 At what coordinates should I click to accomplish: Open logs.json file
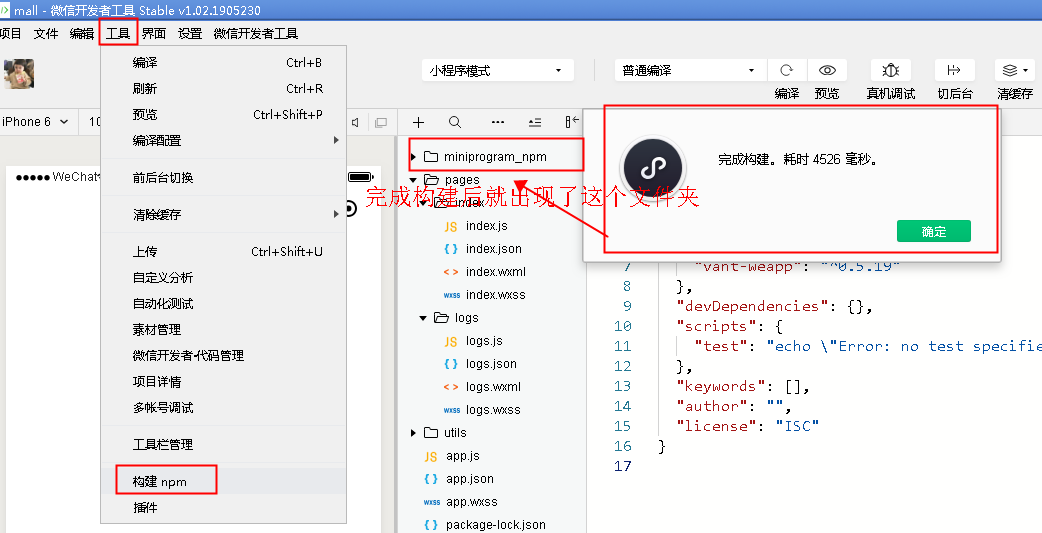tap(490, 364)
